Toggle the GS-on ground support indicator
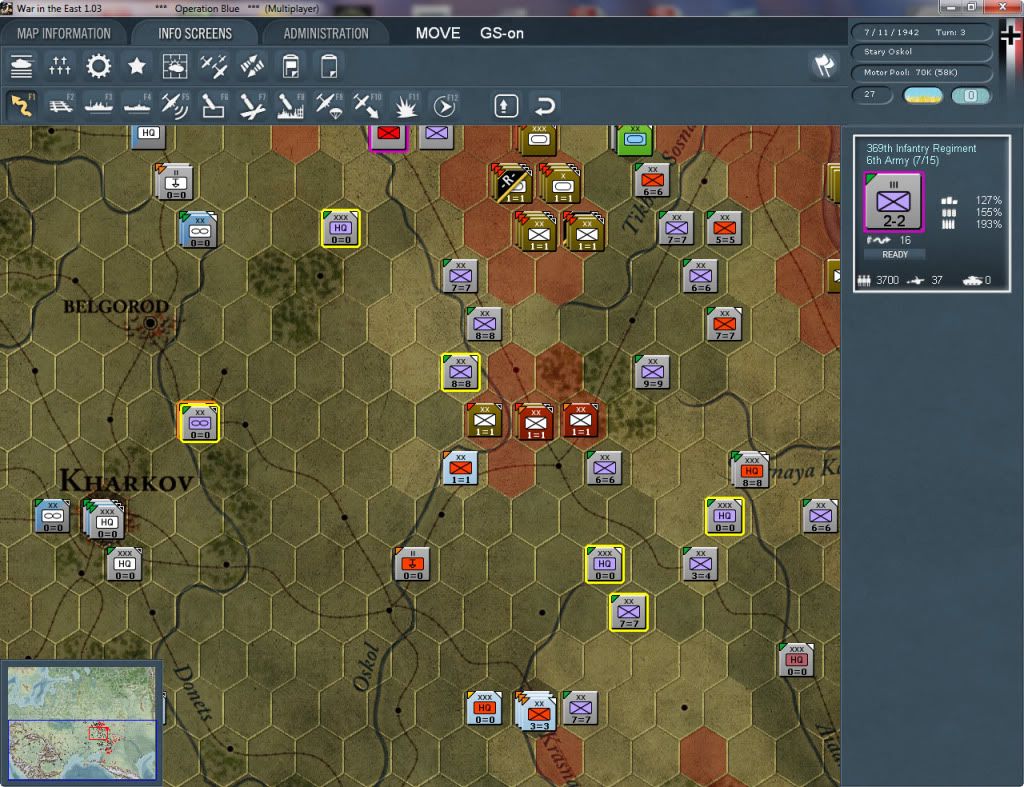The image size is (1024, 787). tap(502, 33)
